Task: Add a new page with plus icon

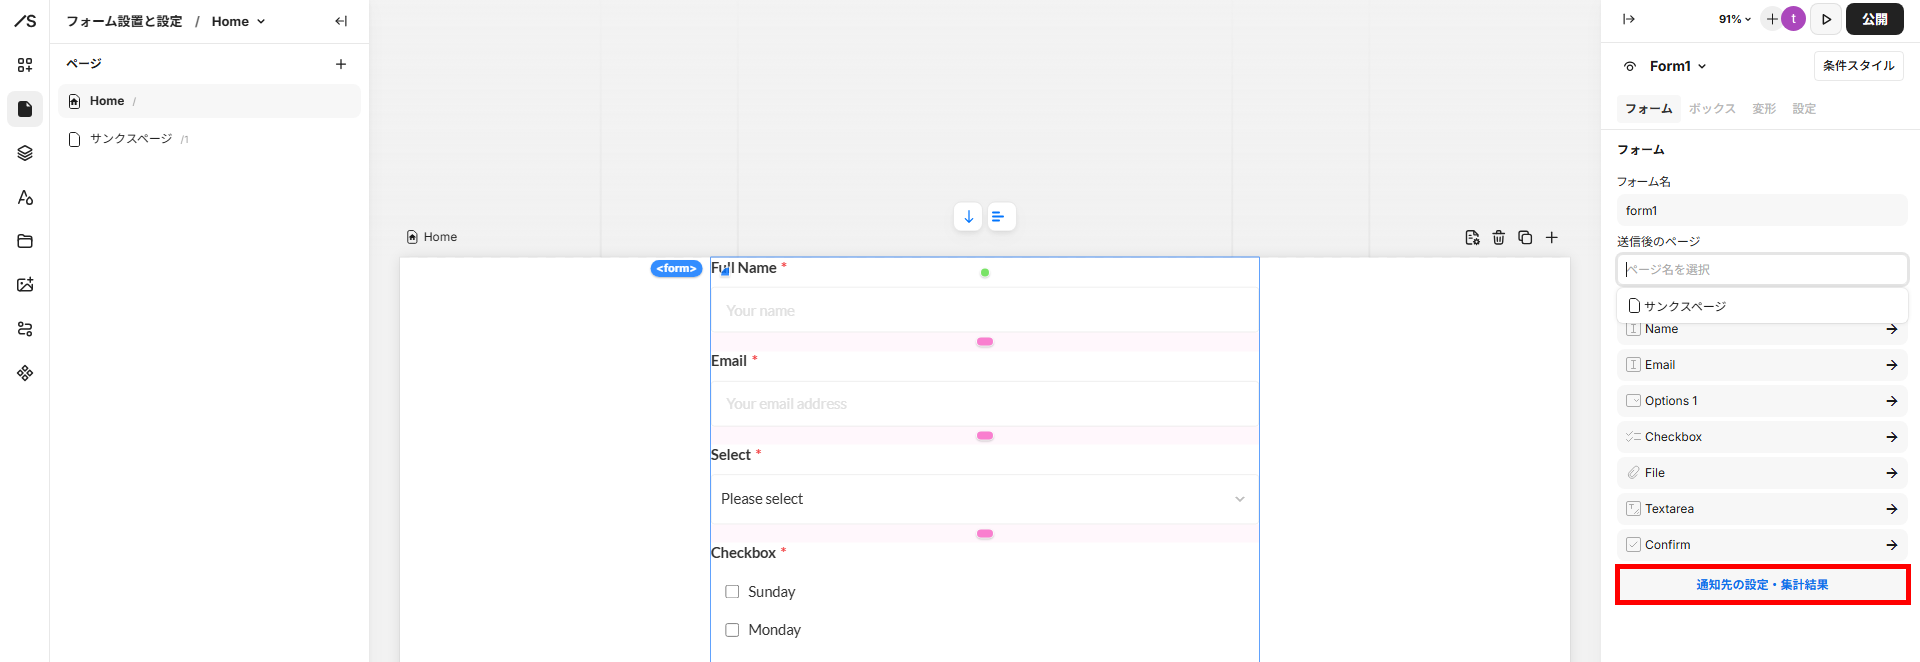Action: click(x=341, y=64)
